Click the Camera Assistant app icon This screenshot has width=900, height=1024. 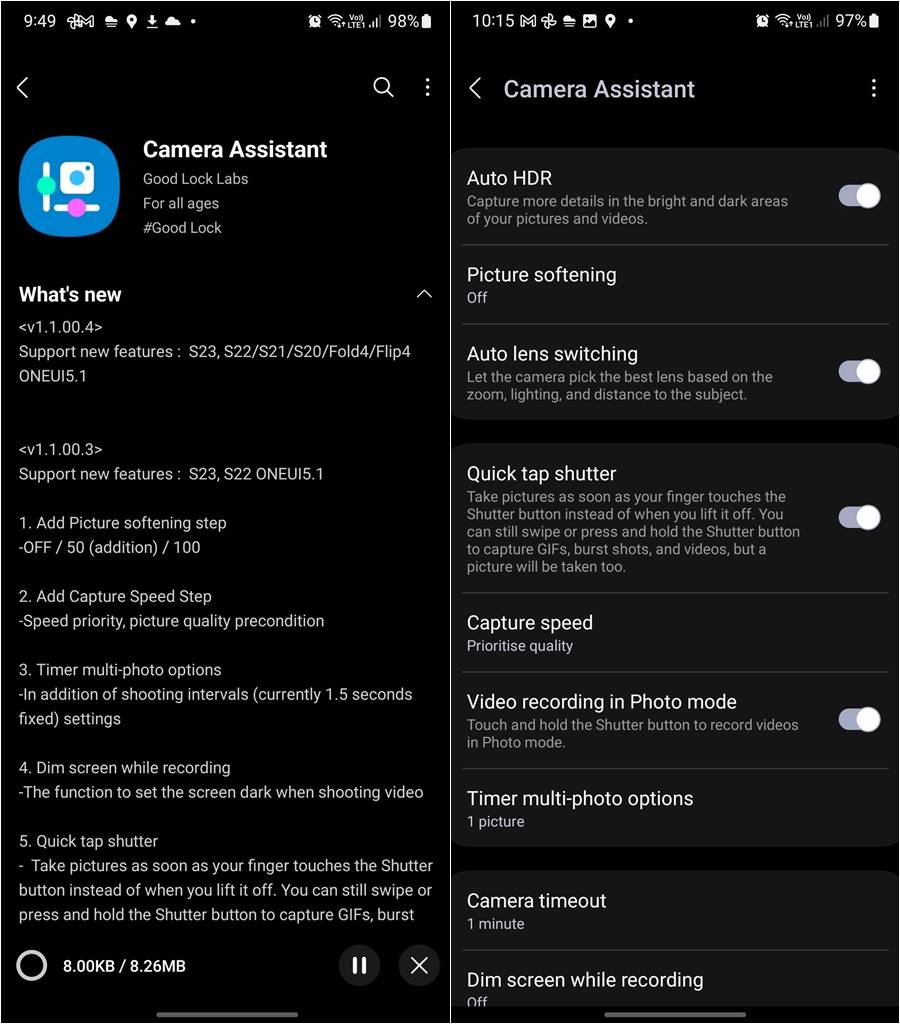click(x=69, y=186)
